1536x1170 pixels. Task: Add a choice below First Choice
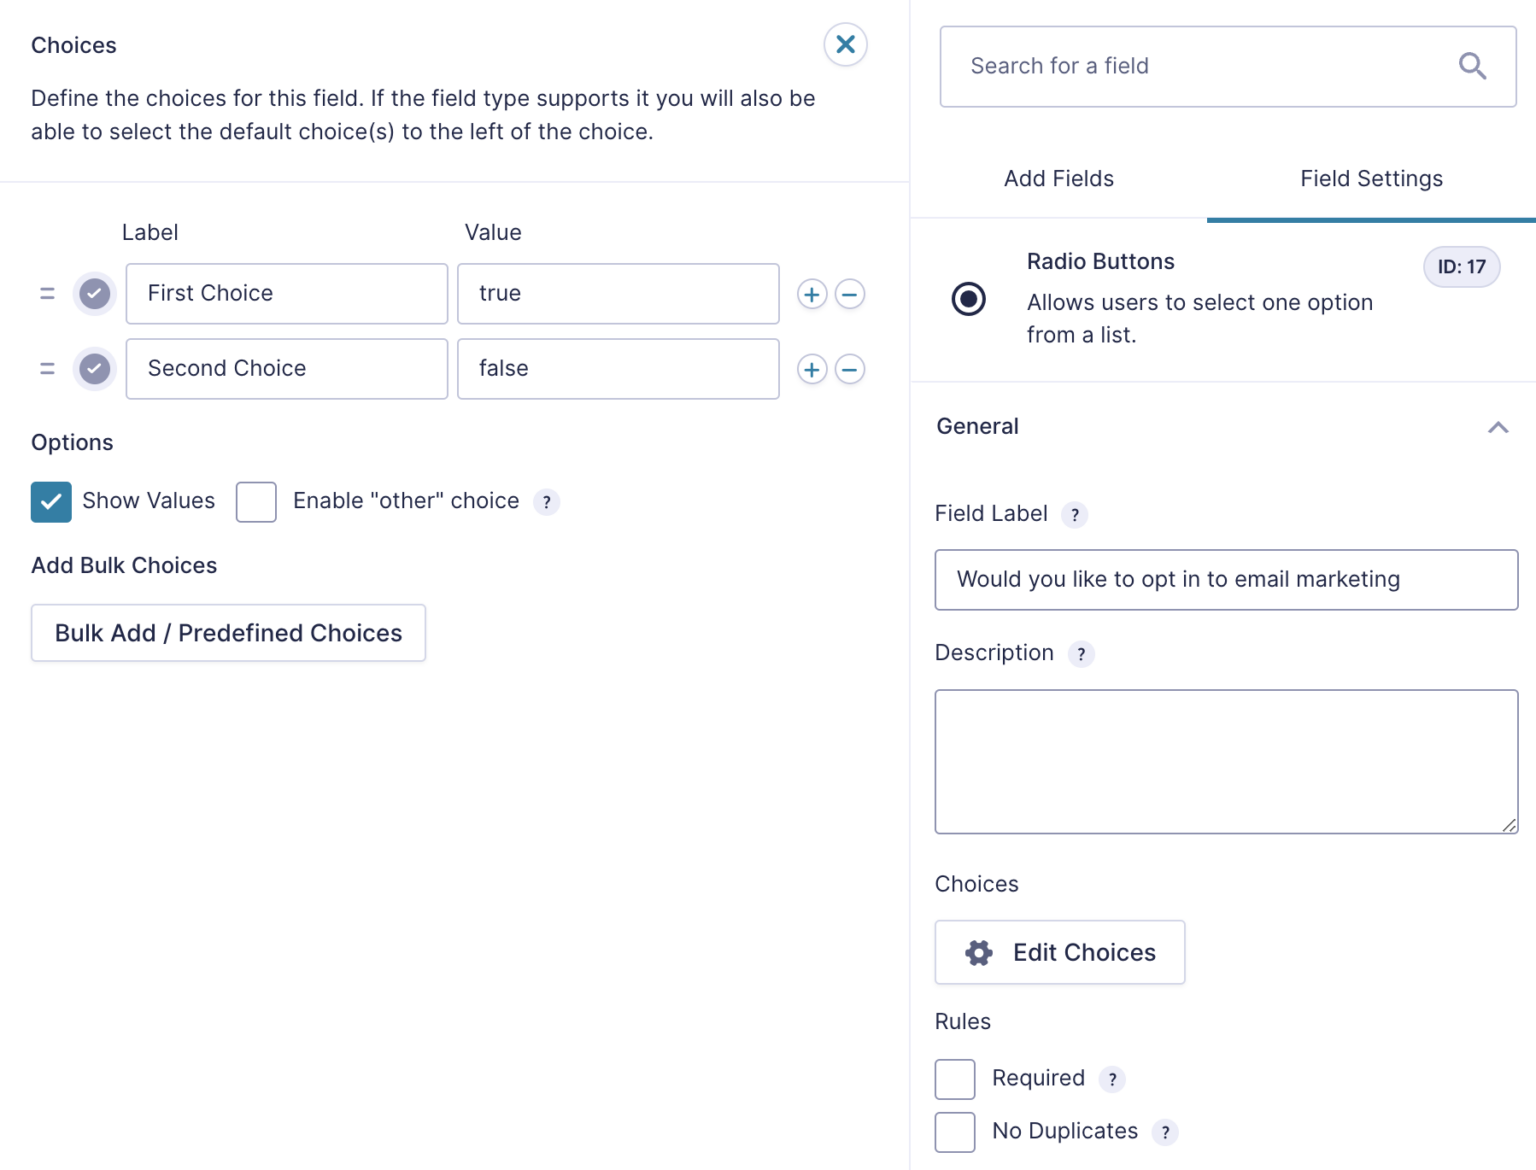pyautogui.click(x=811, y=293)
